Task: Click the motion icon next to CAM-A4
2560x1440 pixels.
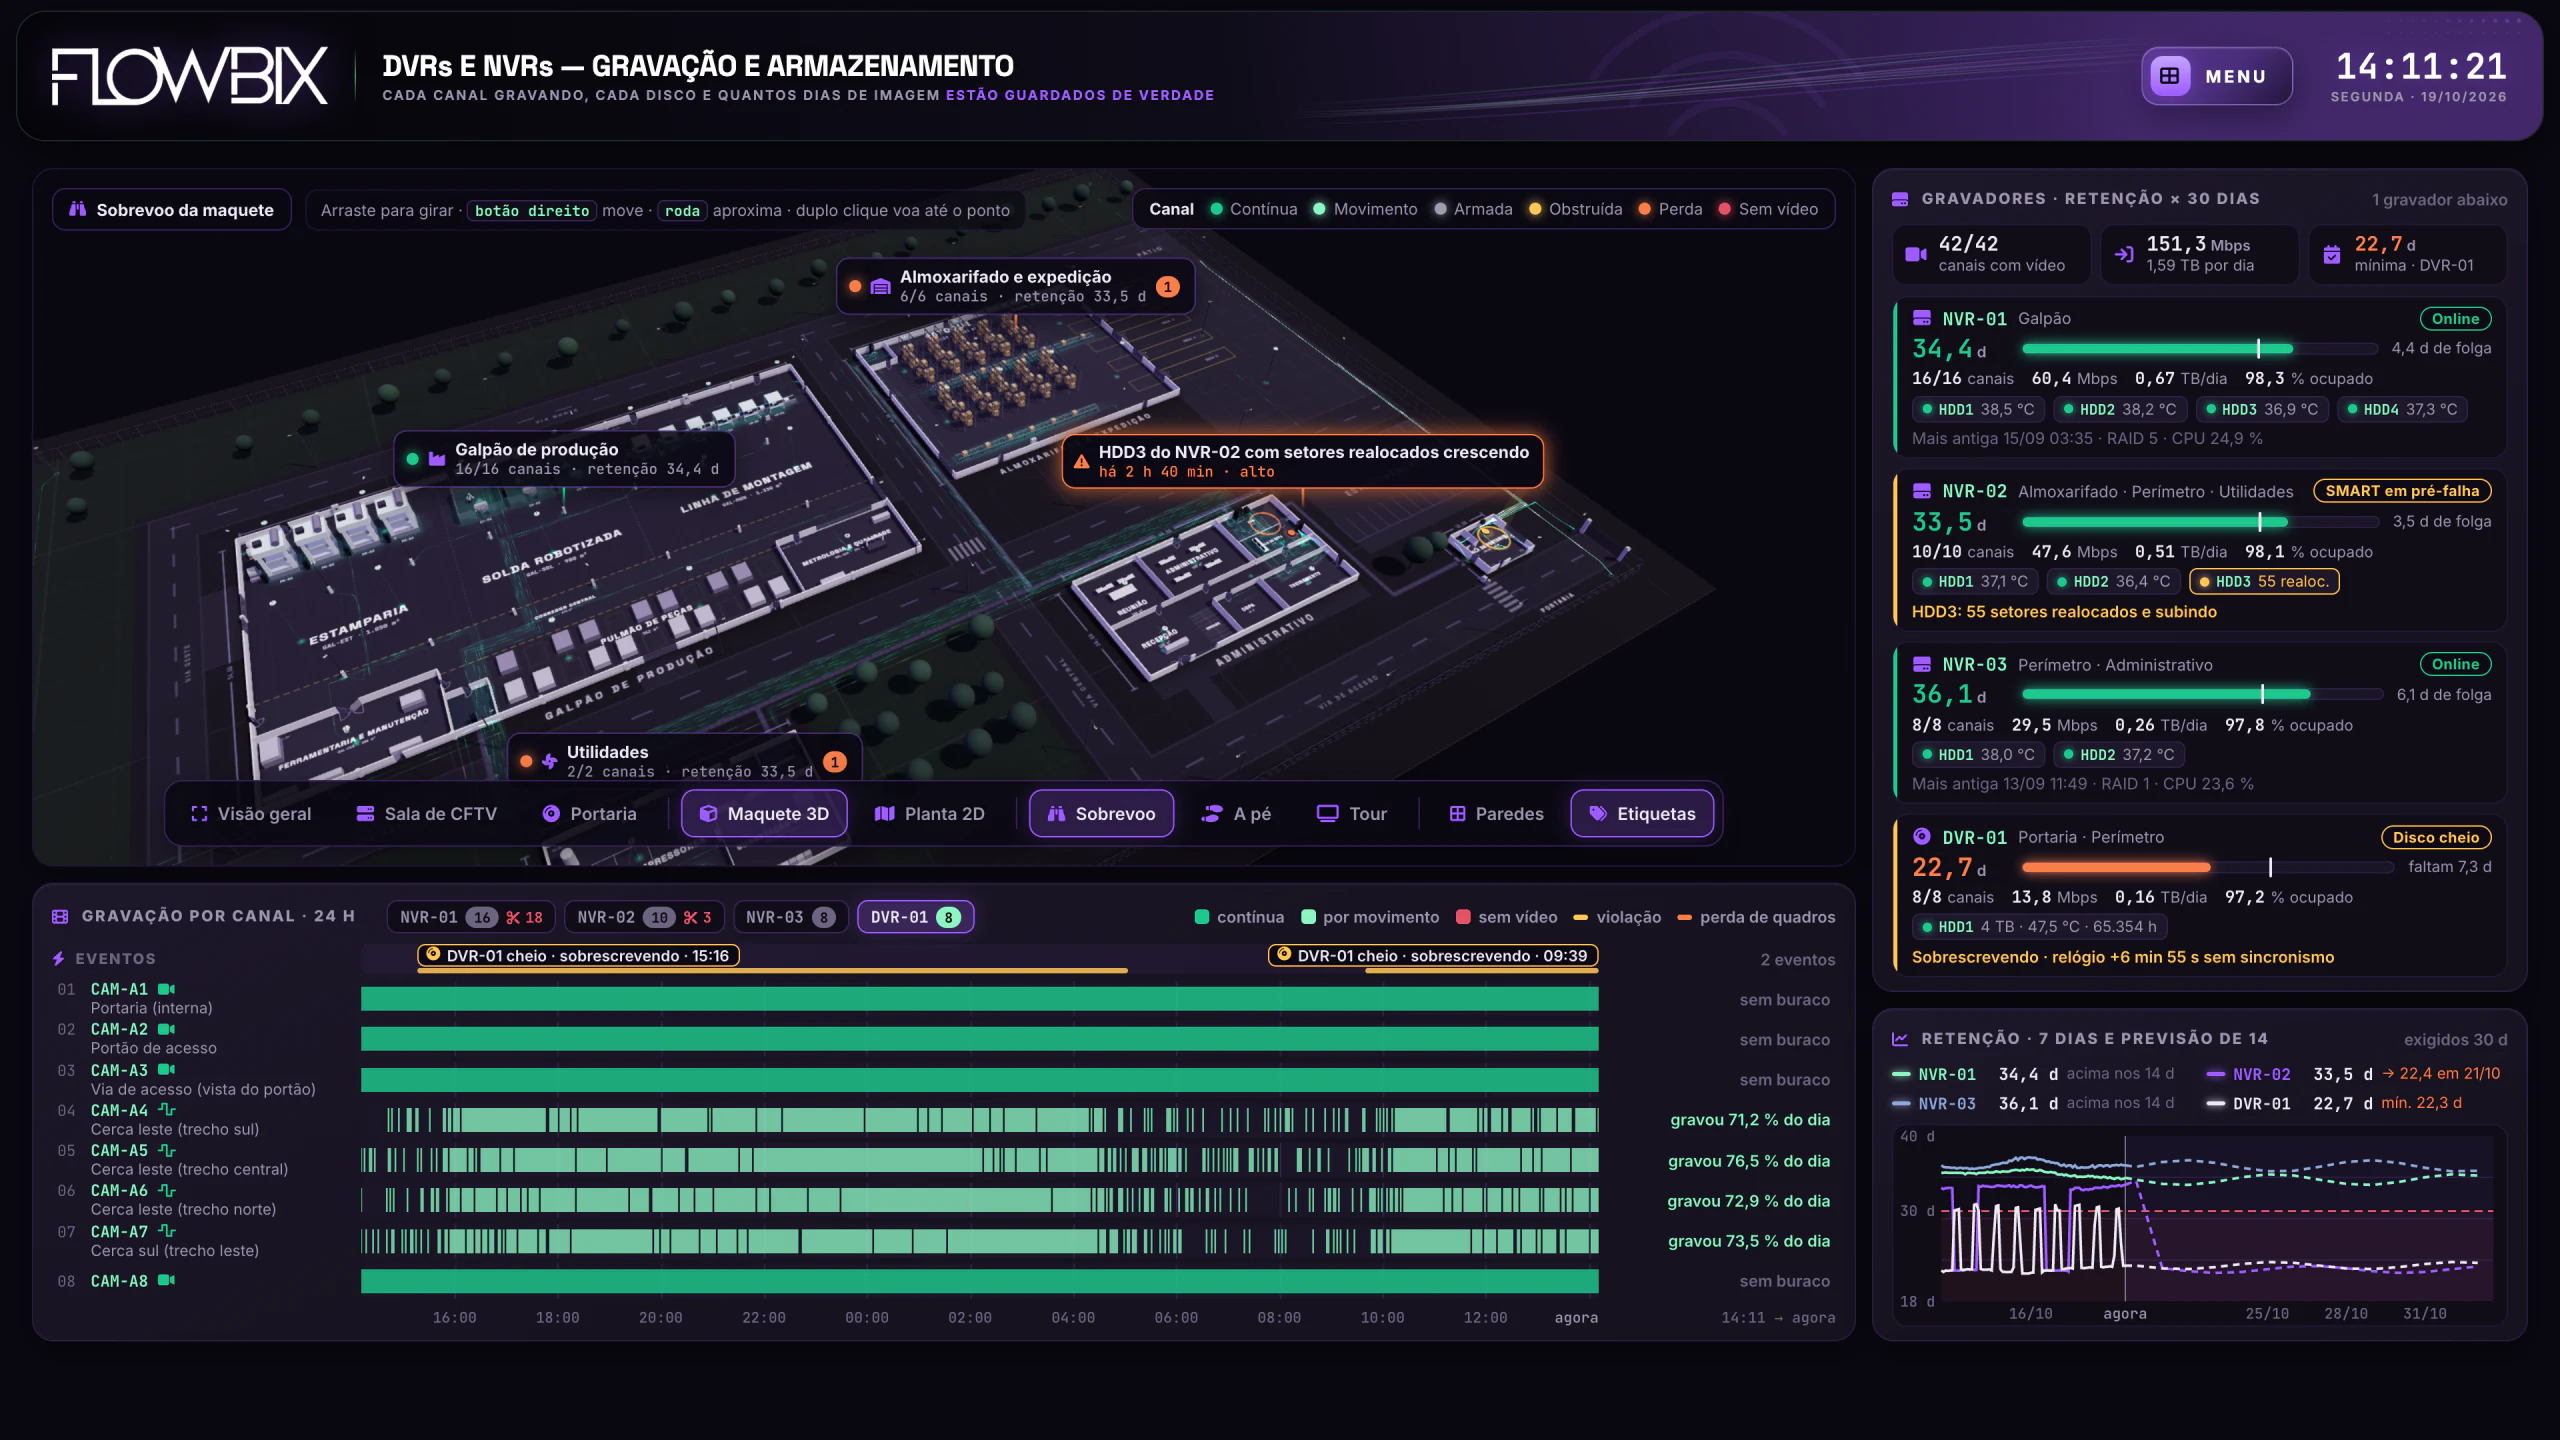Action: coord(166,1110)
